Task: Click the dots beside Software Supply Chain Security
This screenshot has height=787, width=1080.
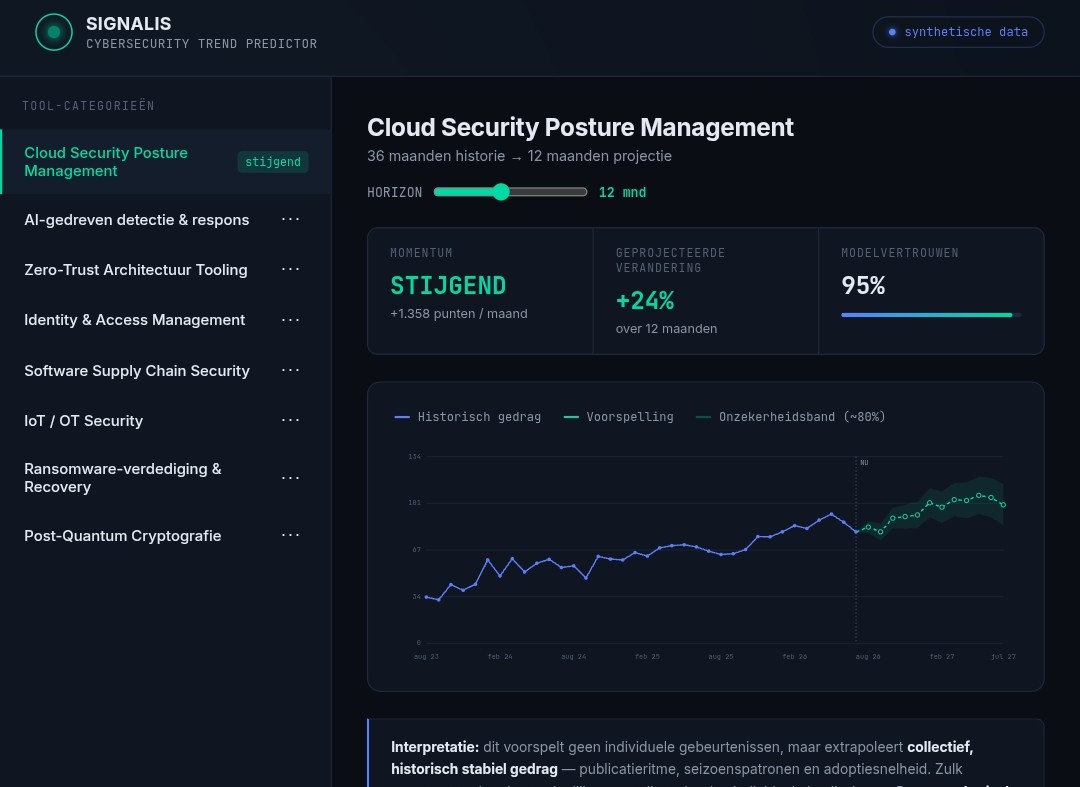Action: coord(291,370)
